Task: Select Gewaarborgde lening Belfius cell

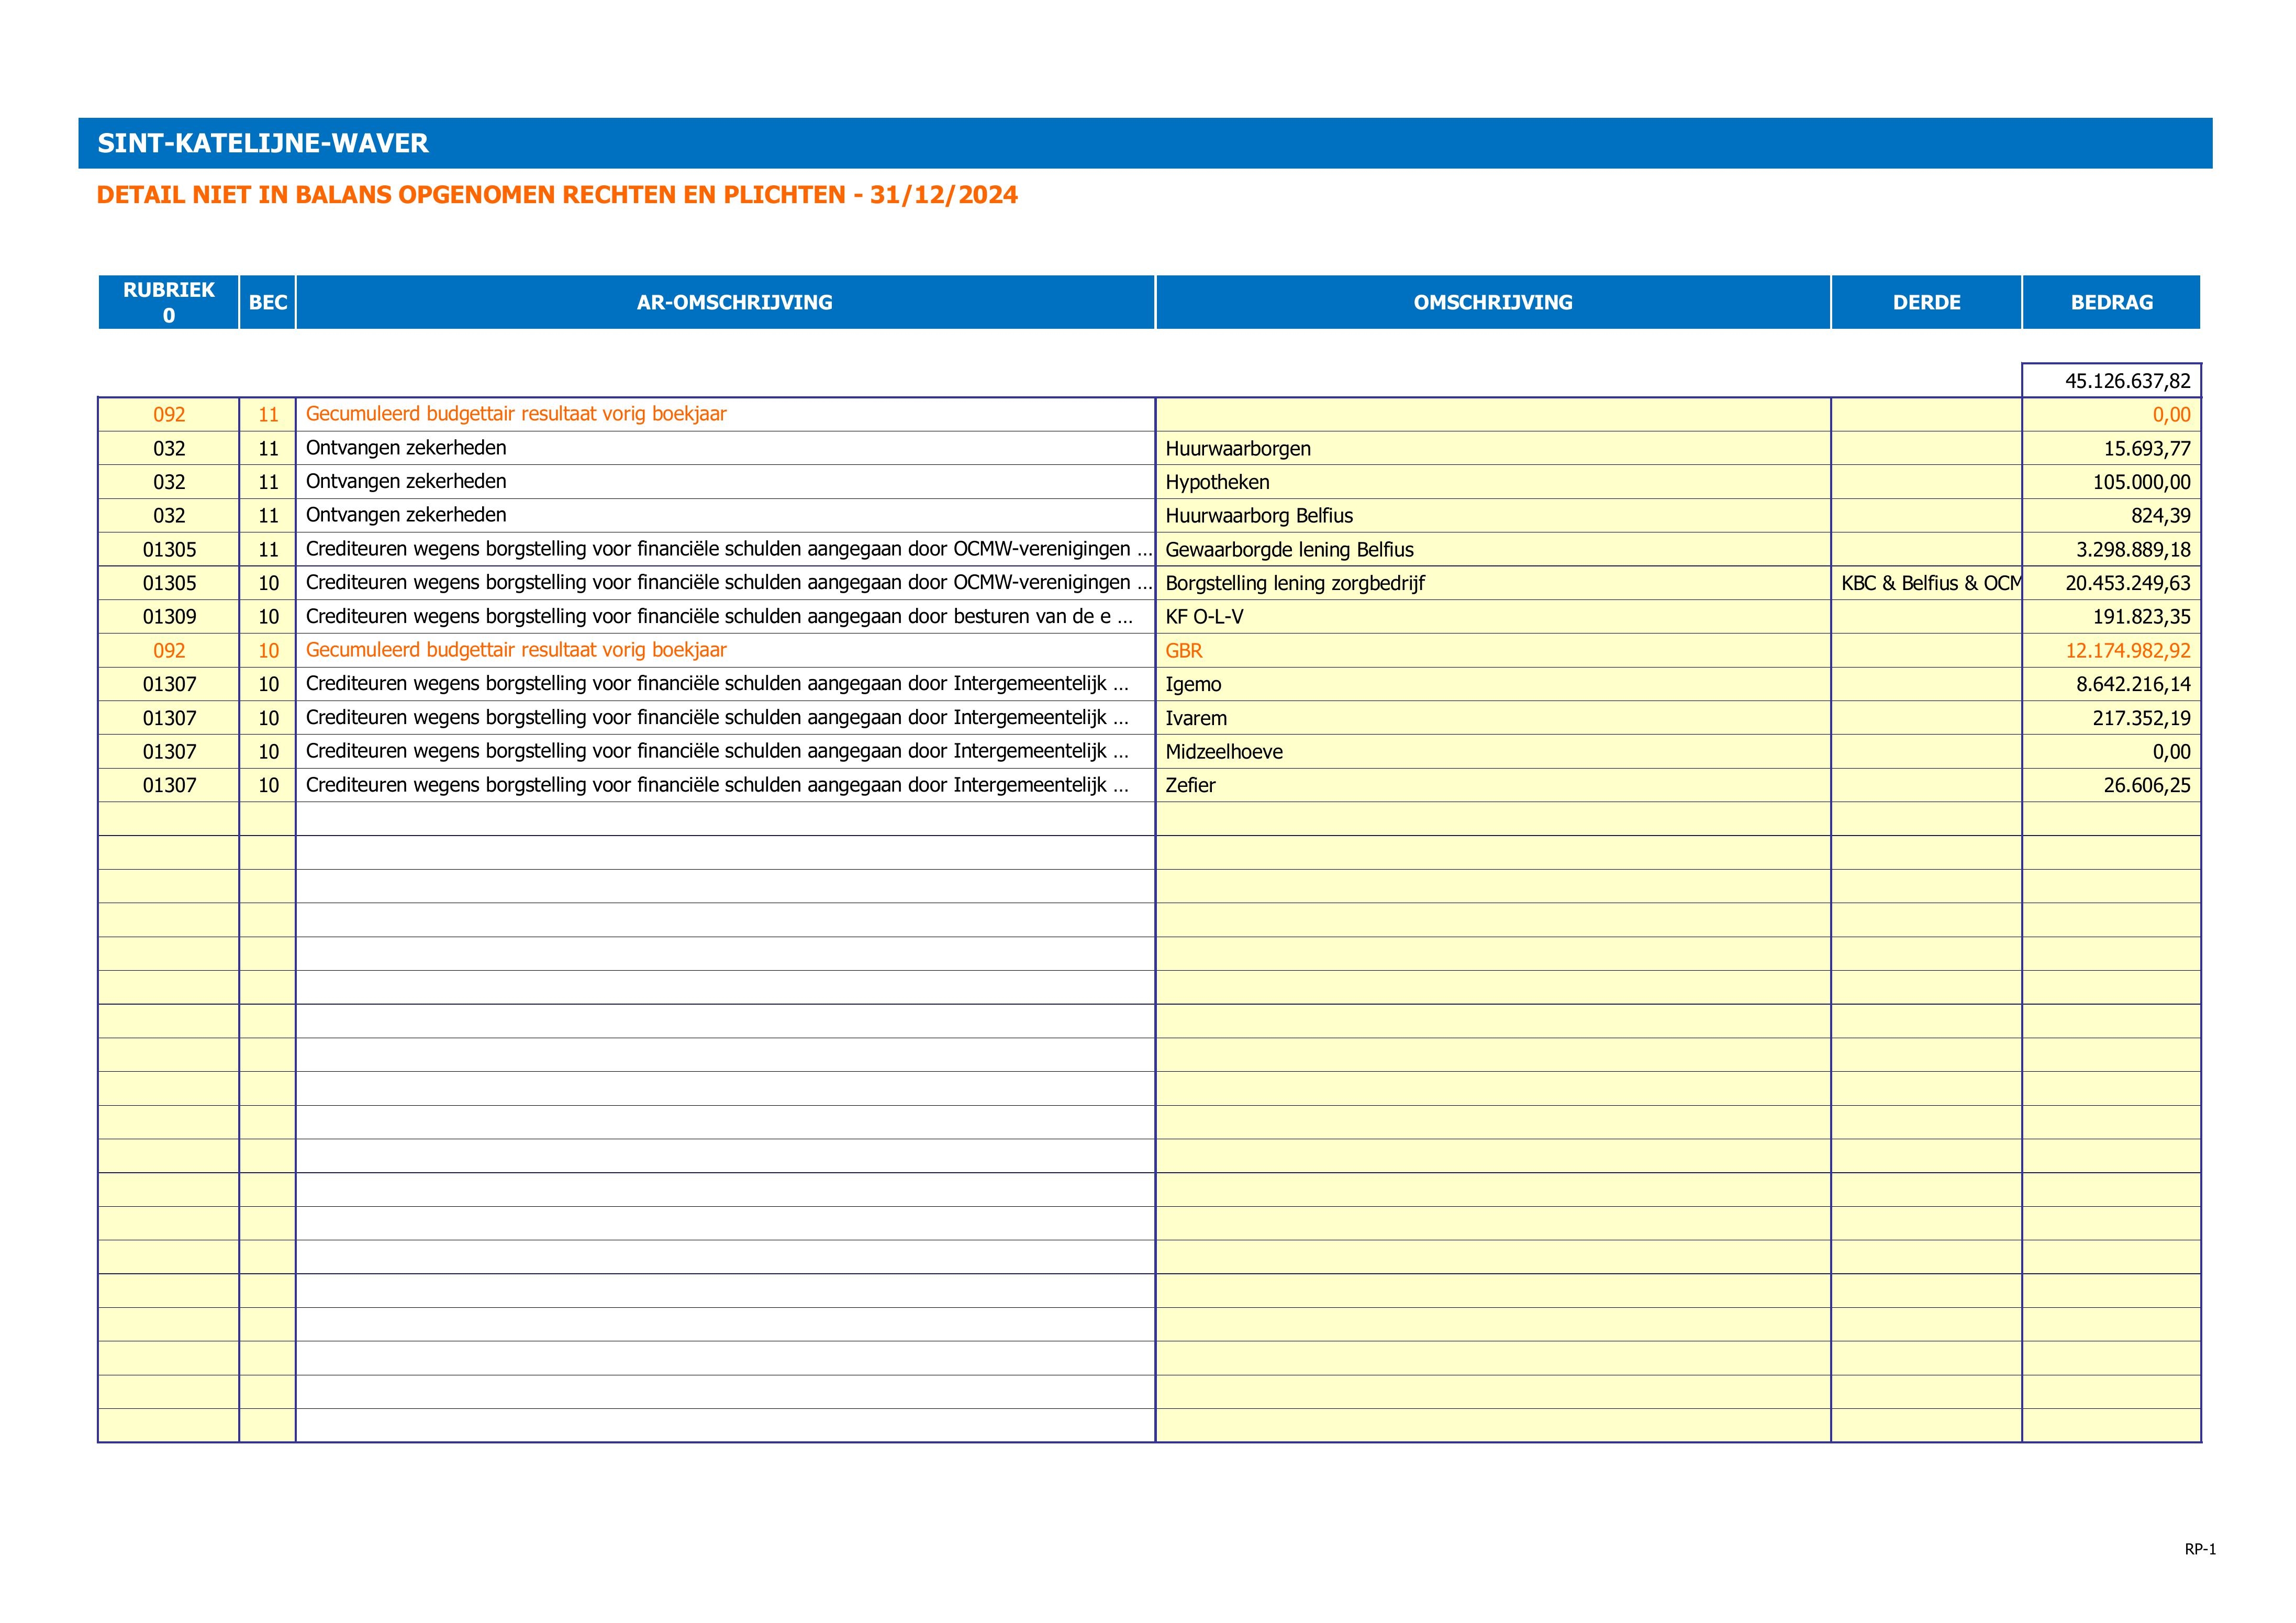Action: coord(1493,550)
